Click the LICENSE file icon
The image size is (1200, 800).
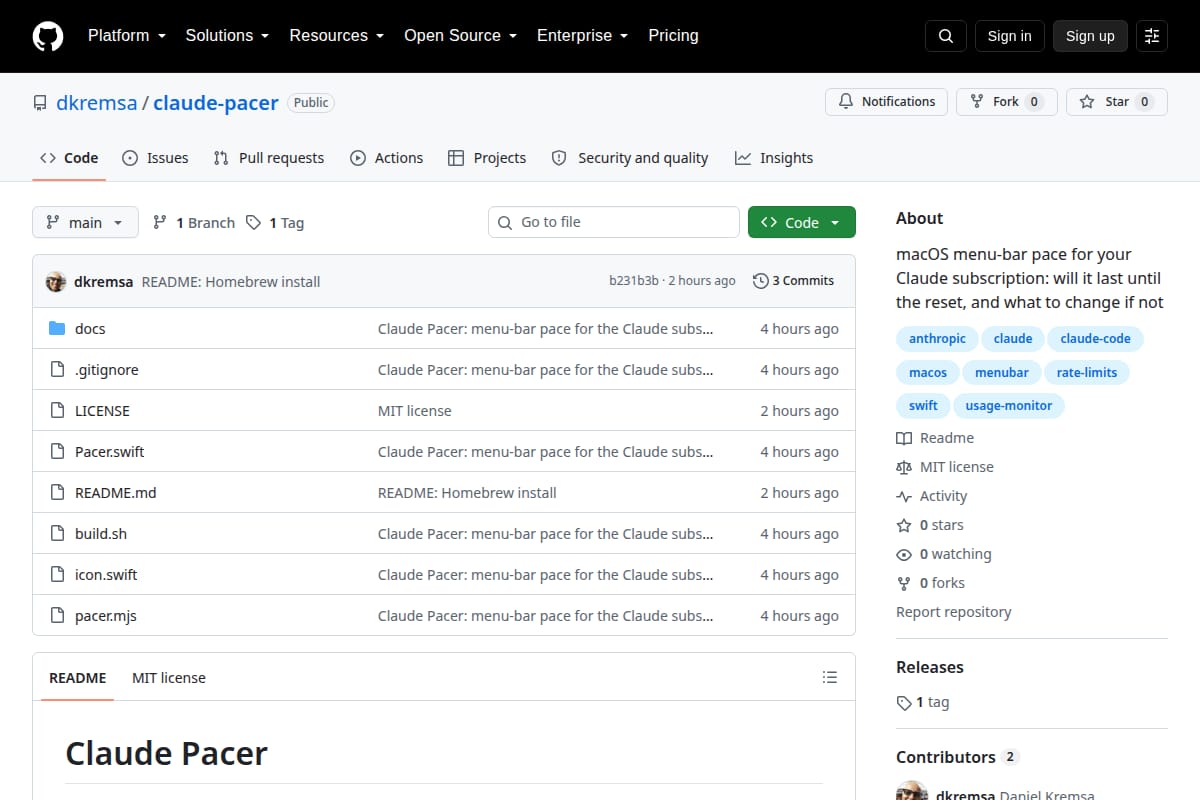point(57,411)
